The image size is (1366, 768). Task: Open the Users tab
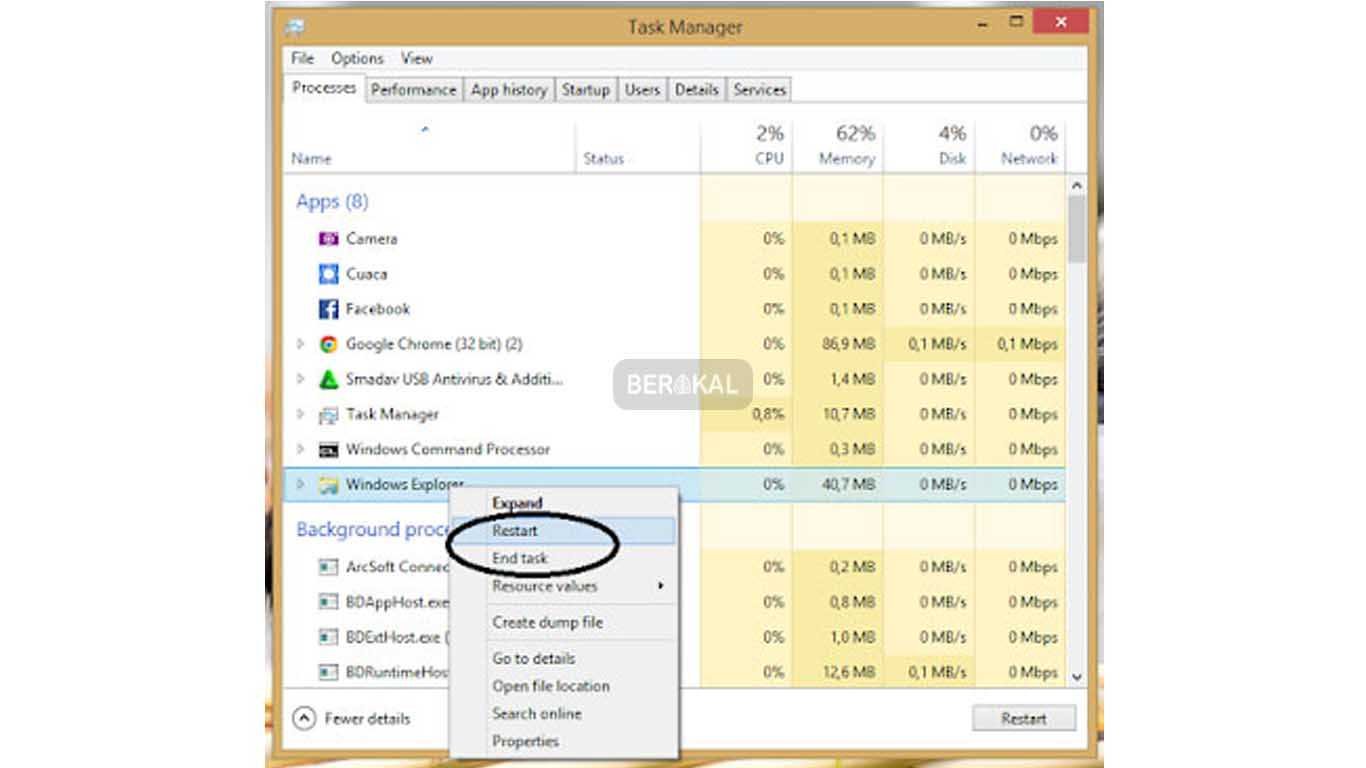642,89
